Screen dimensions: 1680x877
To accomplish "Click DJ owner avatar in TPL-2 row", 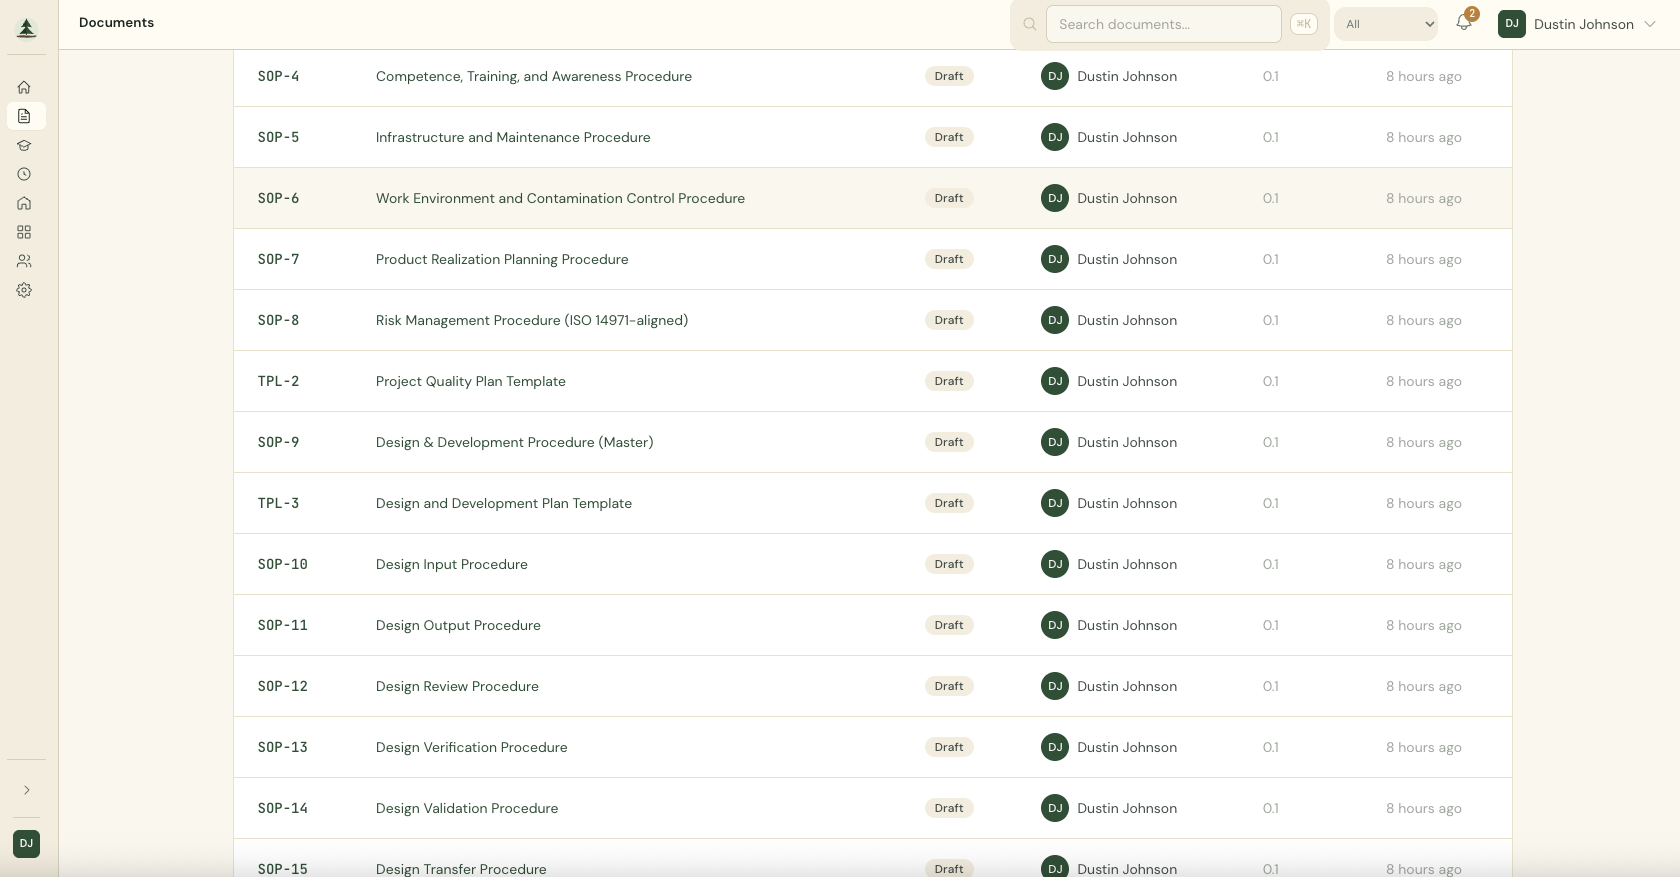I will pos(1055,381).
